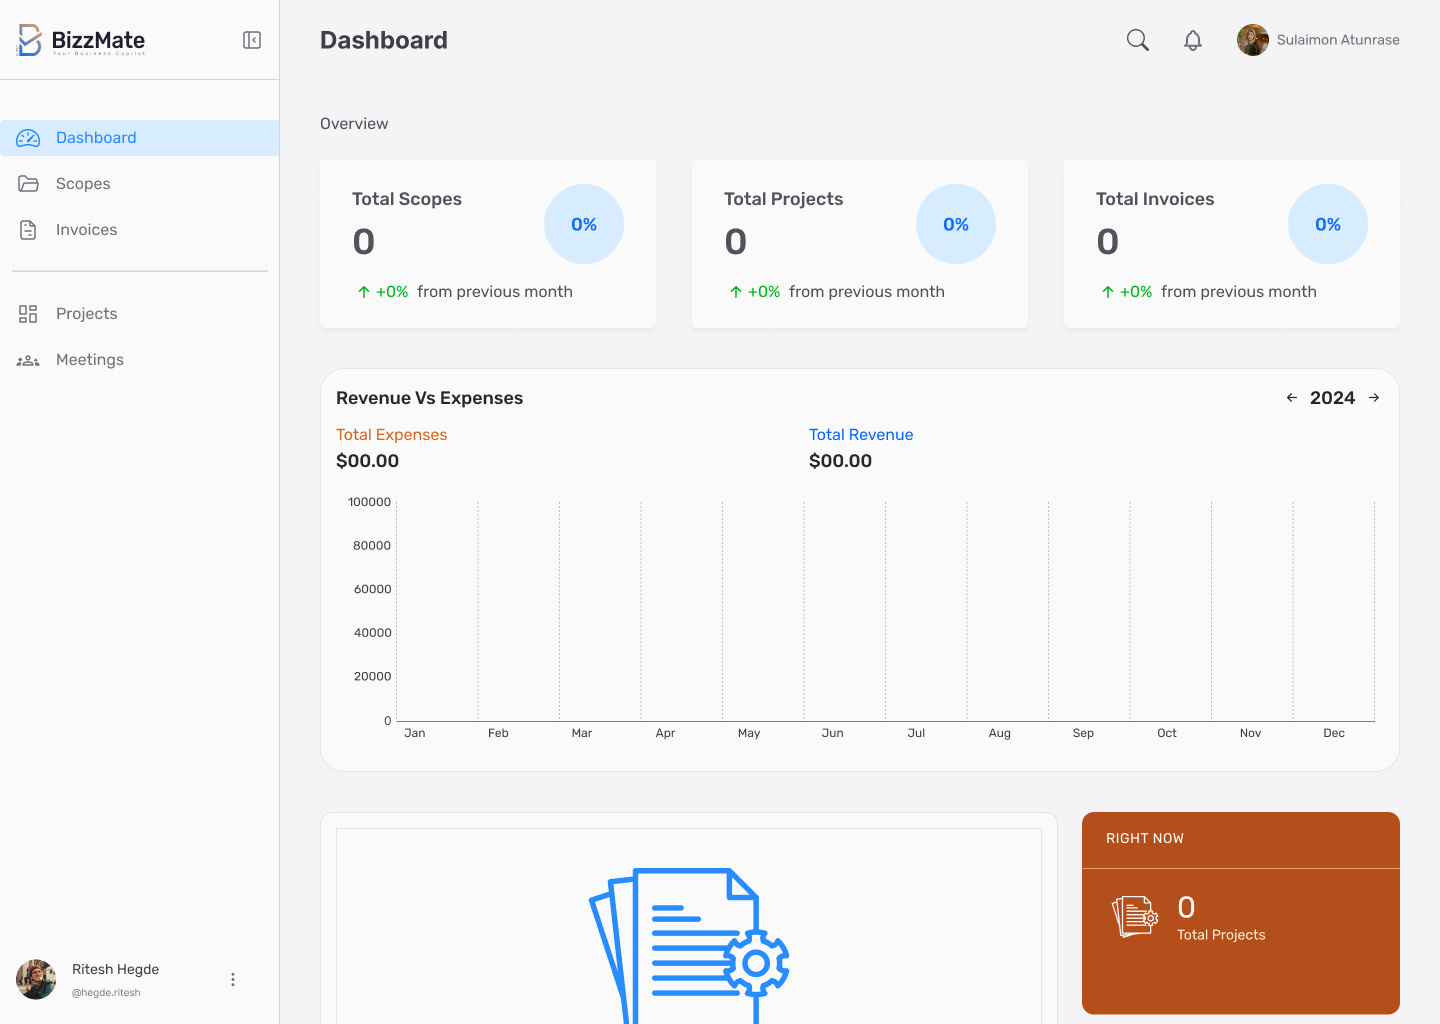This screenshot has width=1440, height=1024.
Task: Click green up arrow in Total Projects card
Action: pos(736,292)
